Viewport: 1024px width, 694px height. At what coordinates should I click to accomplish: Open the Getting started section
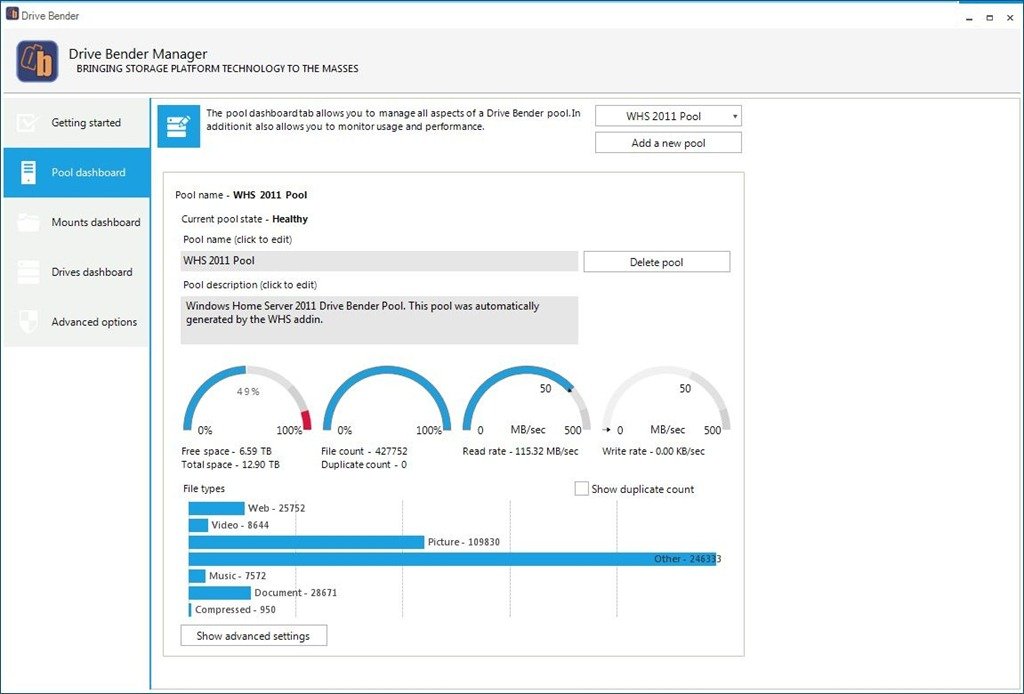(x=76, y=123)
